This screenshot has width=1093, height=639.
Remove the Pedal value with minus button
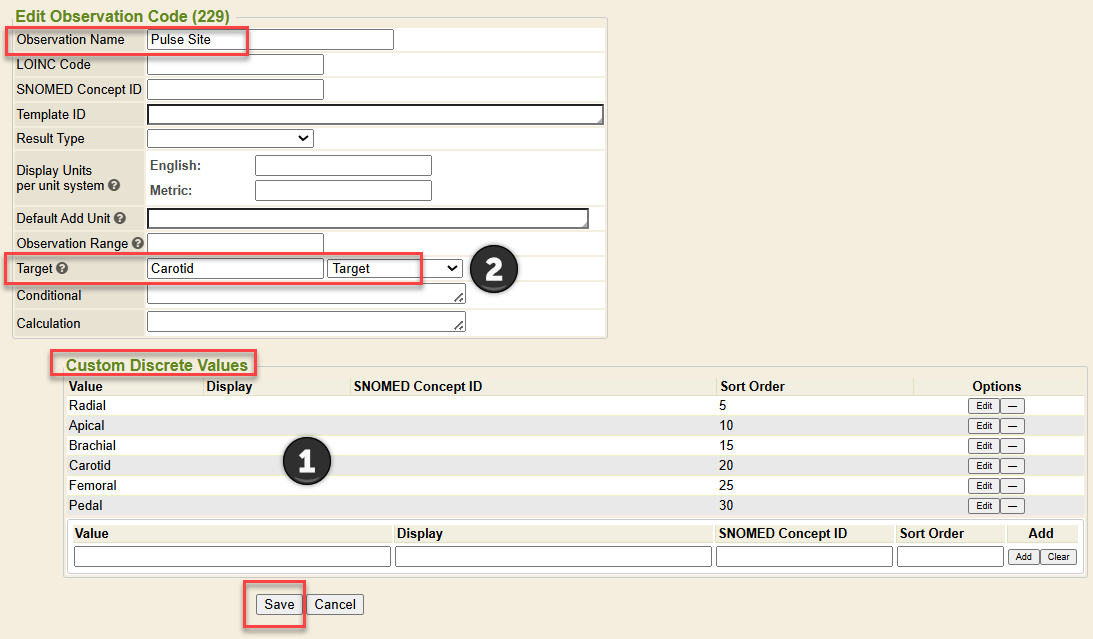pyautogui.click(x=1013, y=506)
